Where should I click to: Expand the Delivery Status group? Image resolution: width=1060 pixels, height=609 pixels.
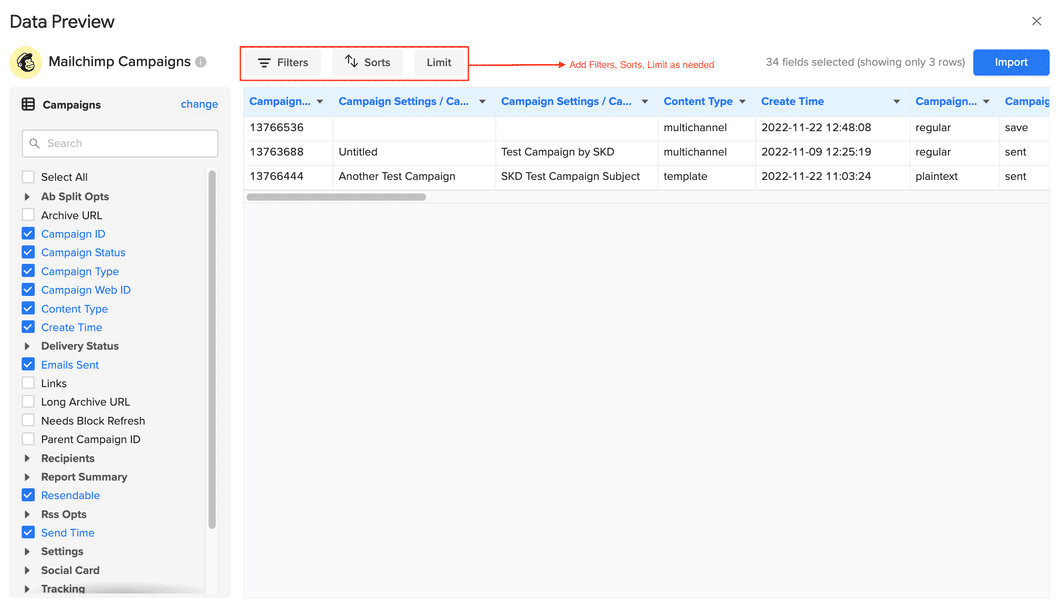click(27, 346)
